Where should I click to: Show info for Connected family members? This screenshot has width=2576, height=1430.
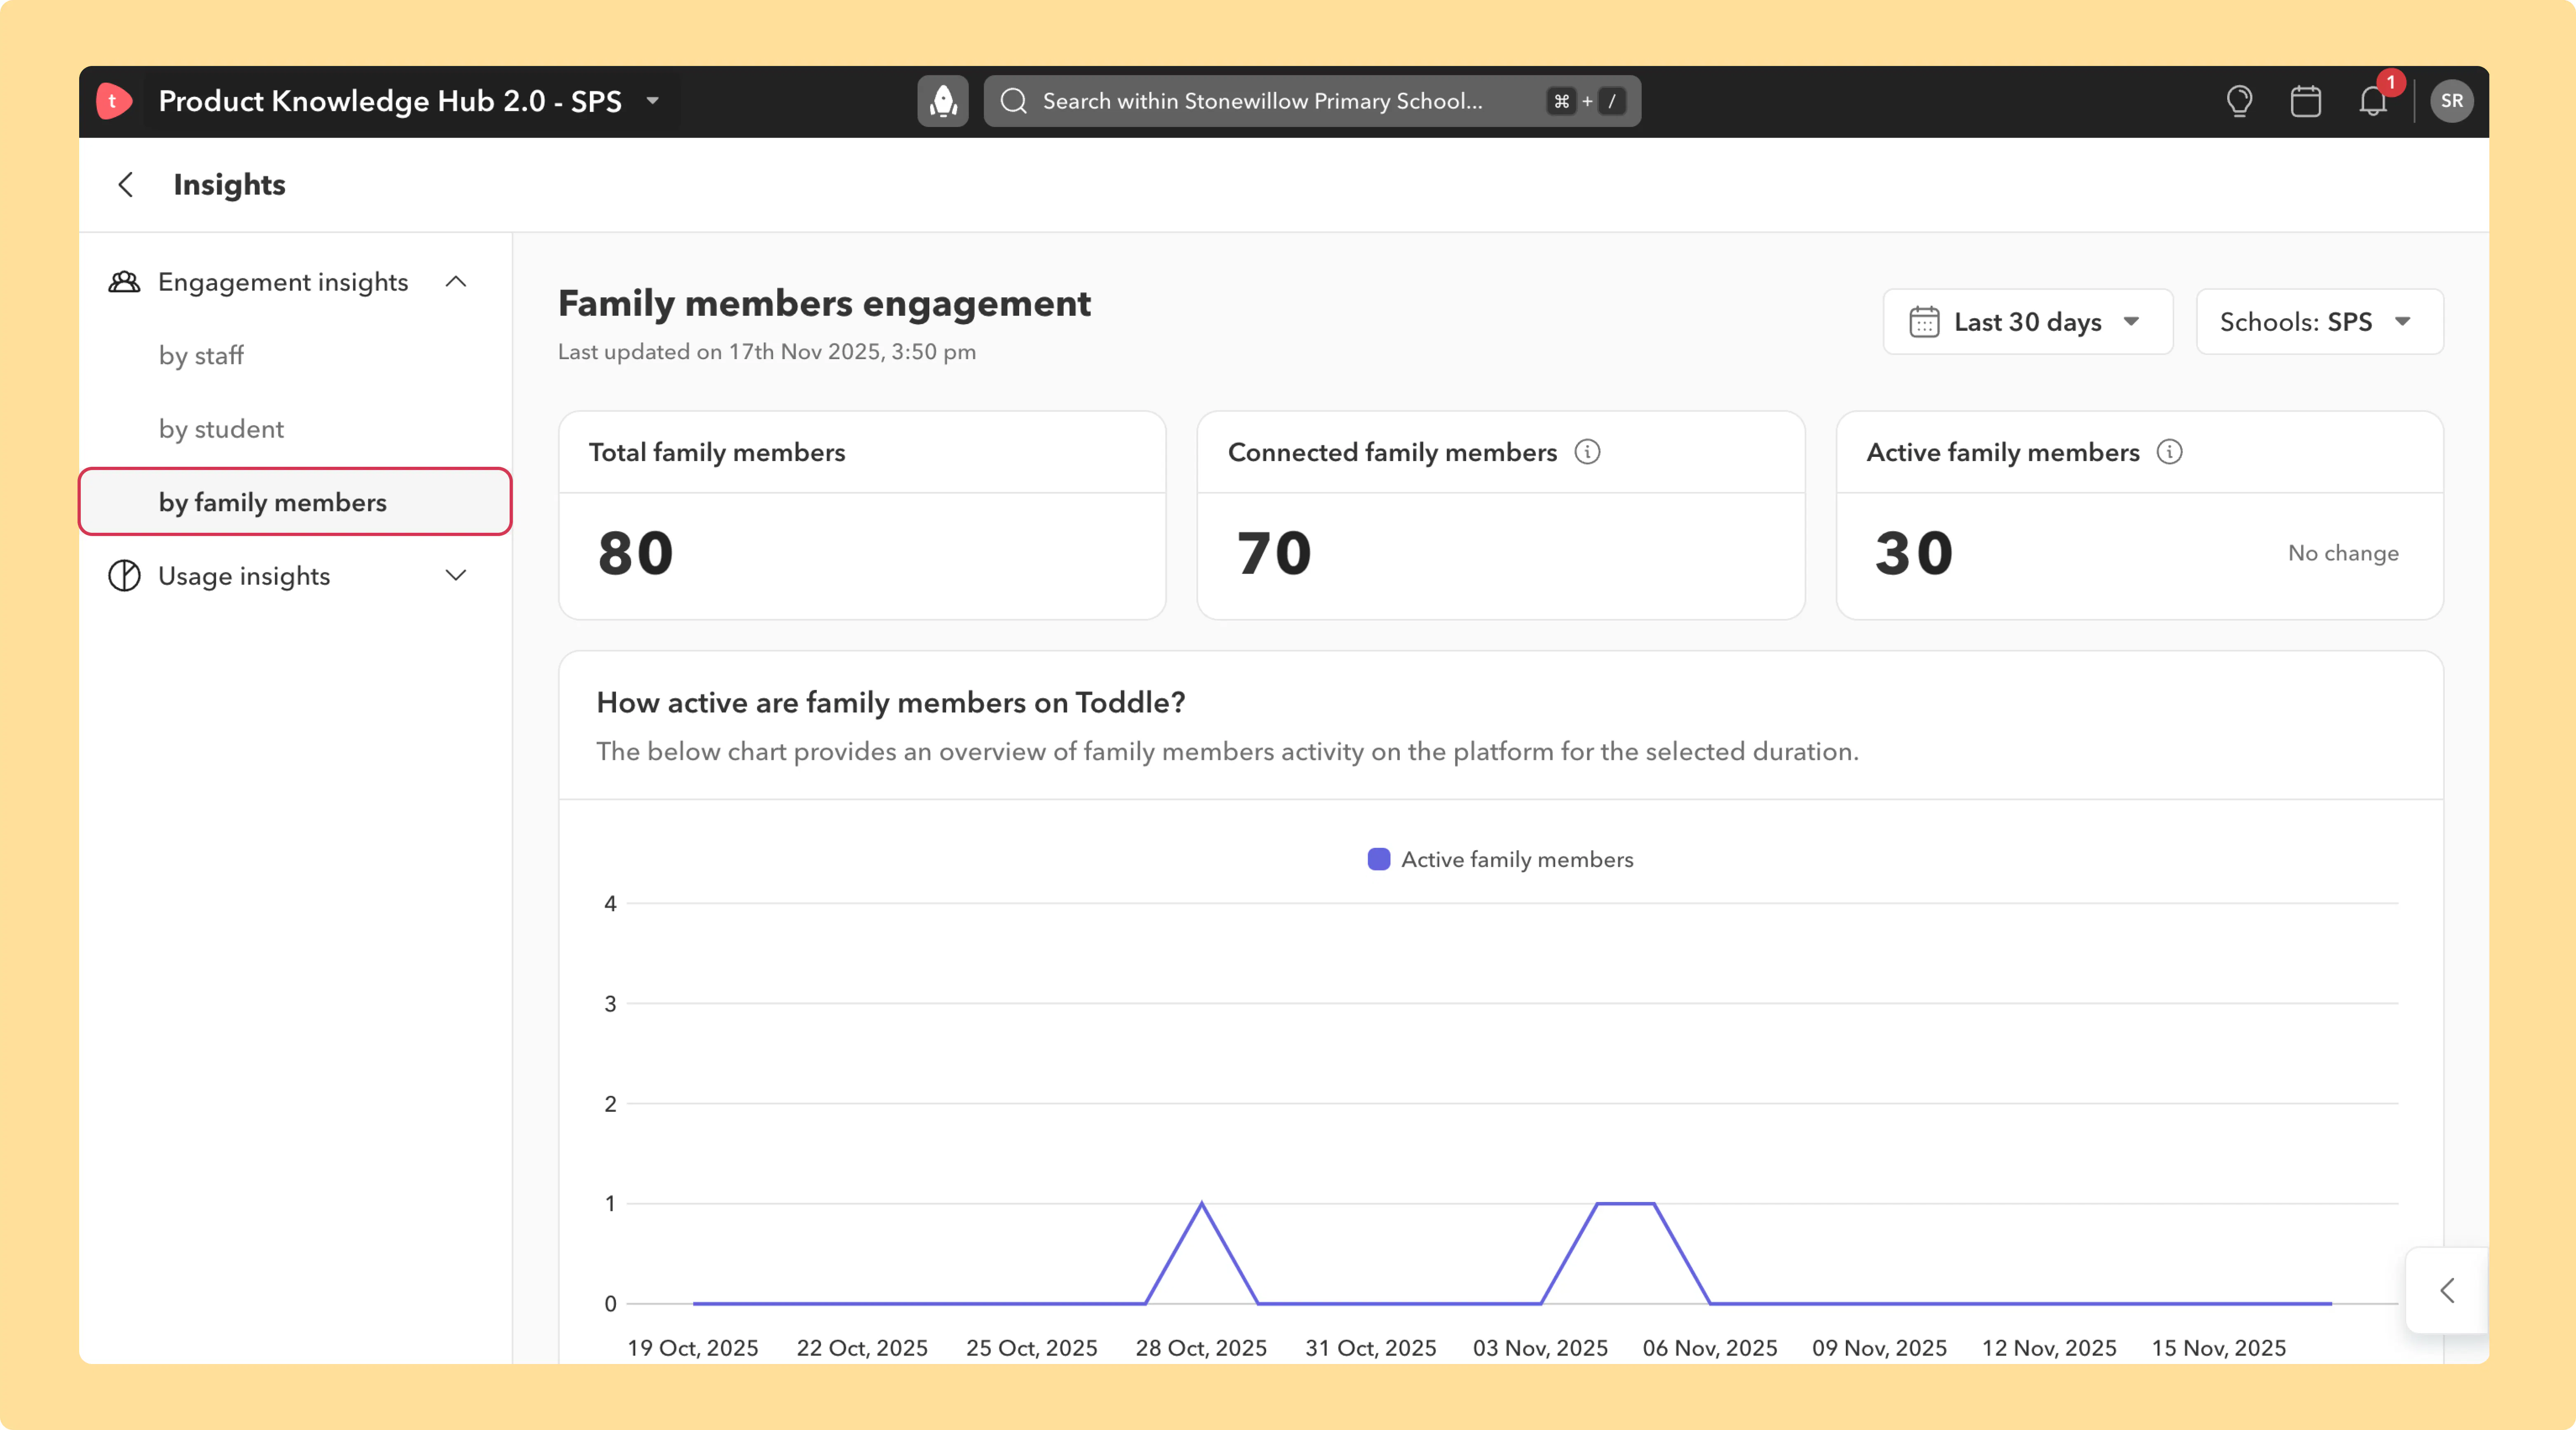point(1587,452)
